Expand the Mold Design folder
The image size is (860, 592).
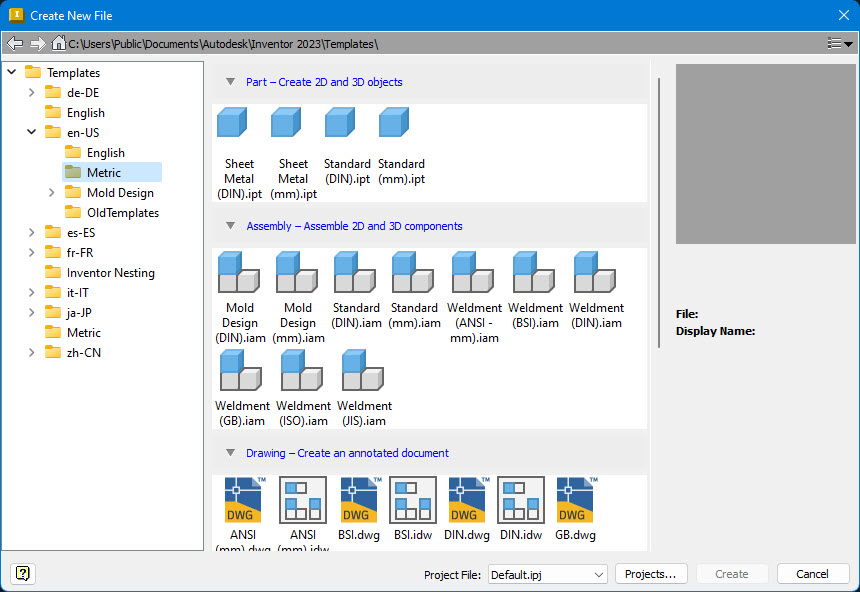tap(50, 192)
